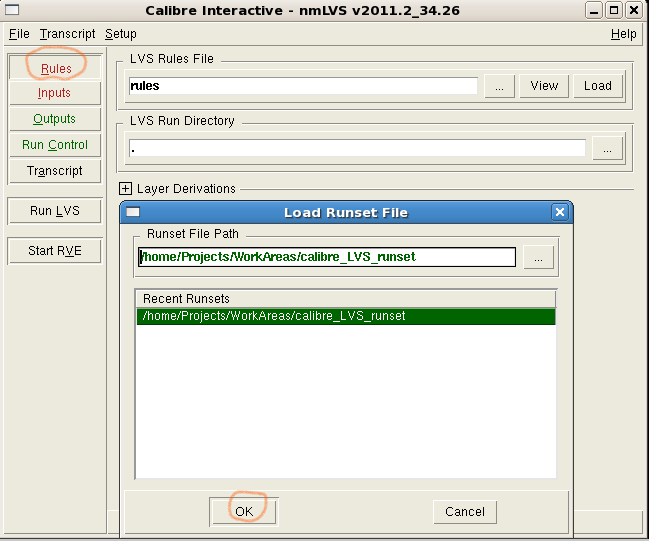Maximize the Calibre Interactive window

614,10
